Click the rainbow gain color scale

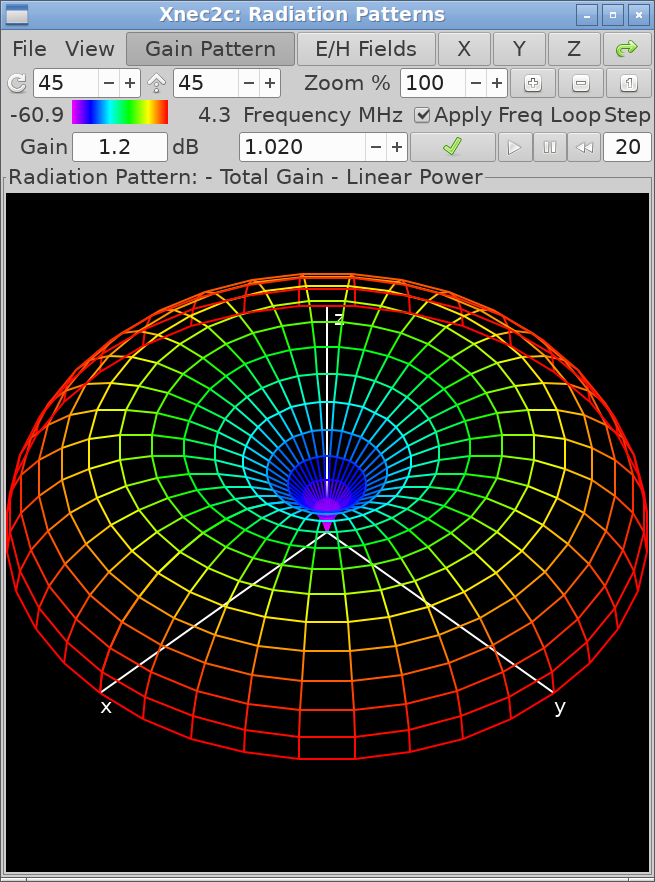point(119,113)
